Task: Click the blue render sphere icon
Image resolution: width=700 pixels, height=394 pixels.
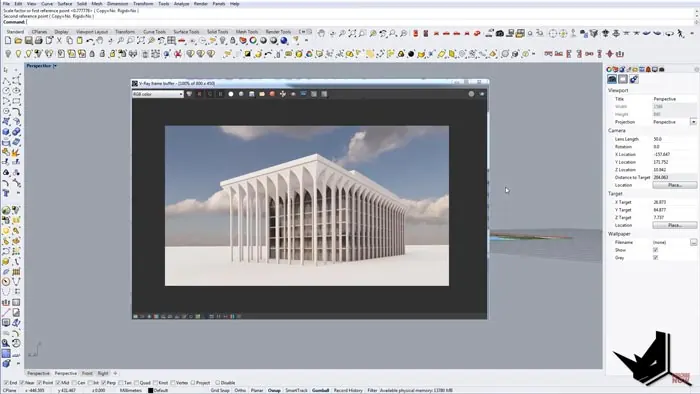Action: [284, 41]
